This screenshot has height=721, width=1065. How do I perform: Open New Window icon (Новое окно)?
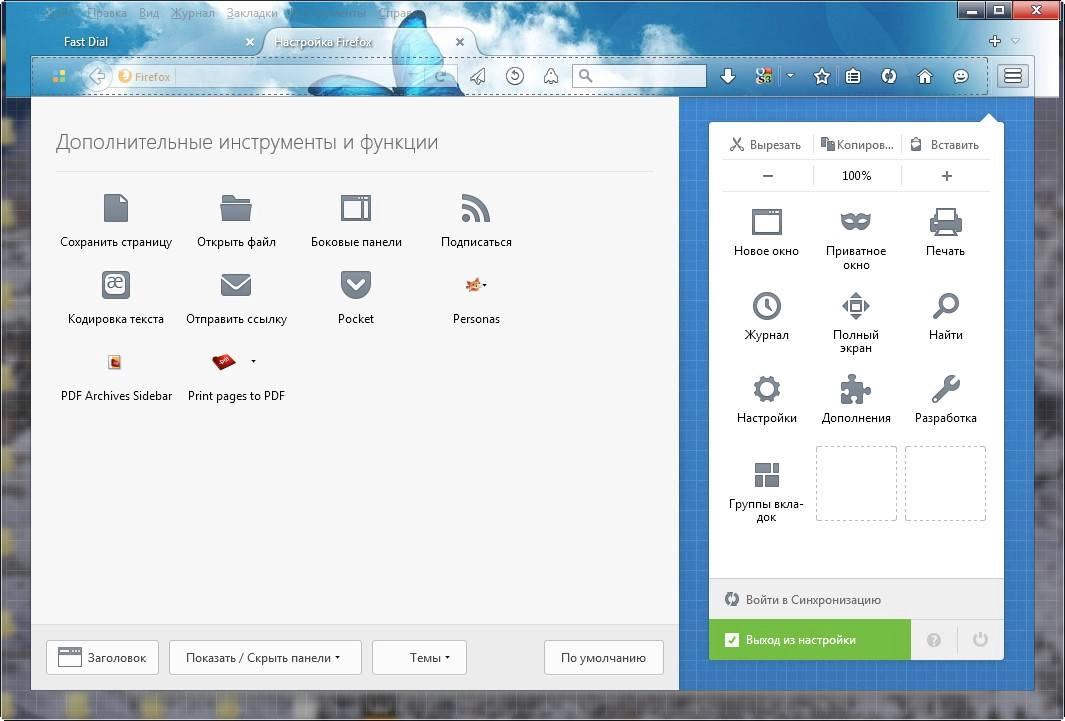pyautogui.click(x=767, y=222)
